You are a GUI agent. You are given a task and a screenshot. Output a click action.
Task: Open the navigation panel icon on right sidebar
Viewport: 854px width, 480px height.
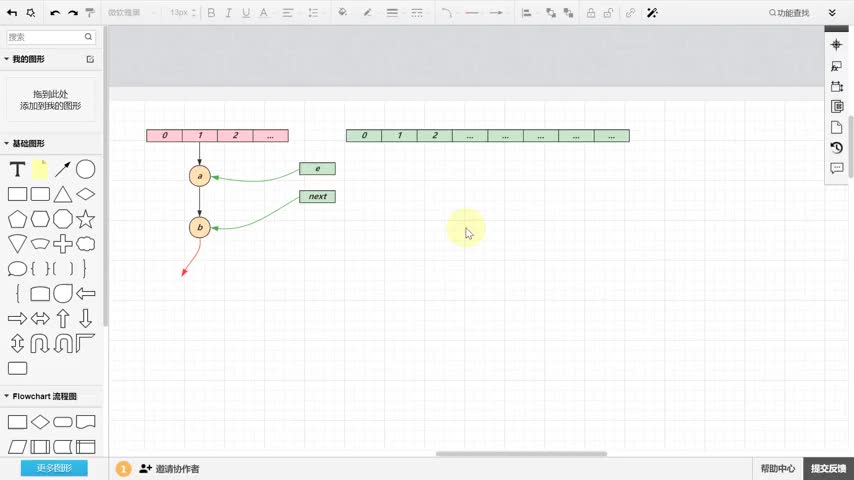pos(837,45)
